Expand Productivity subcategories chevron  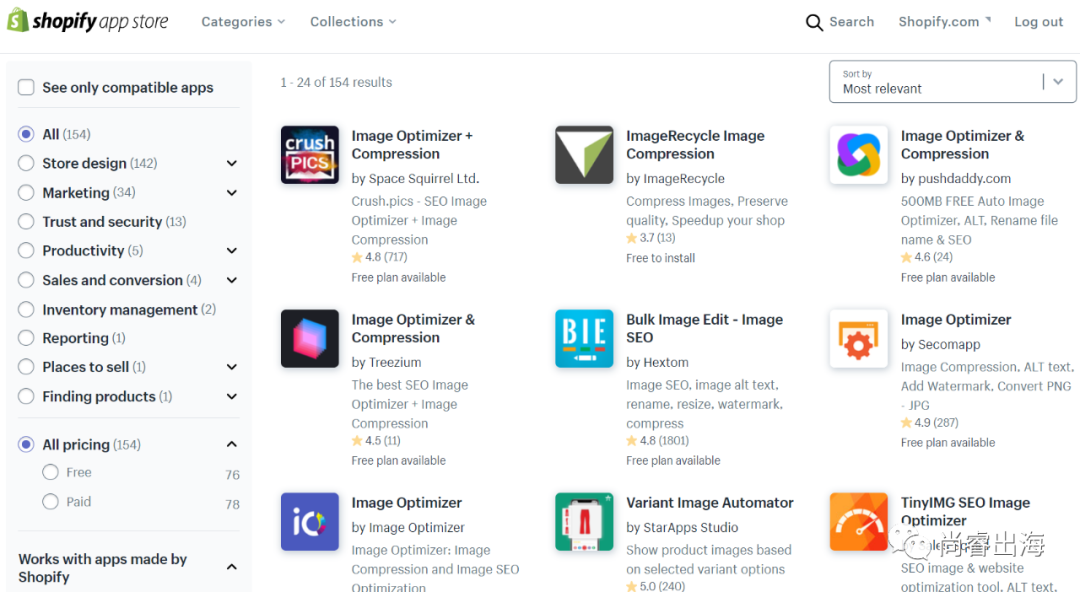pos(232,251)
